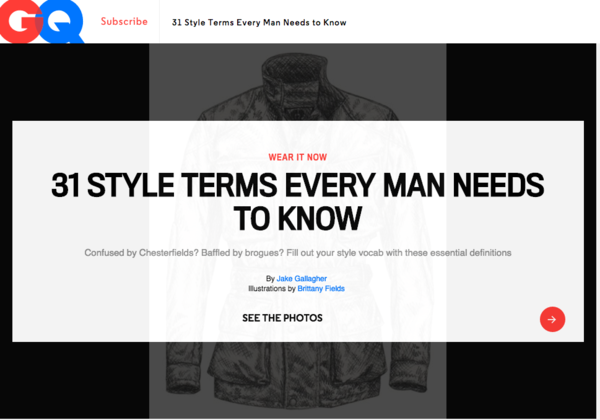Image resolution: width=600 pixels, height=420 pixels.
Task: Click the 31 Style Terms main headline
Action: (297, 202)
